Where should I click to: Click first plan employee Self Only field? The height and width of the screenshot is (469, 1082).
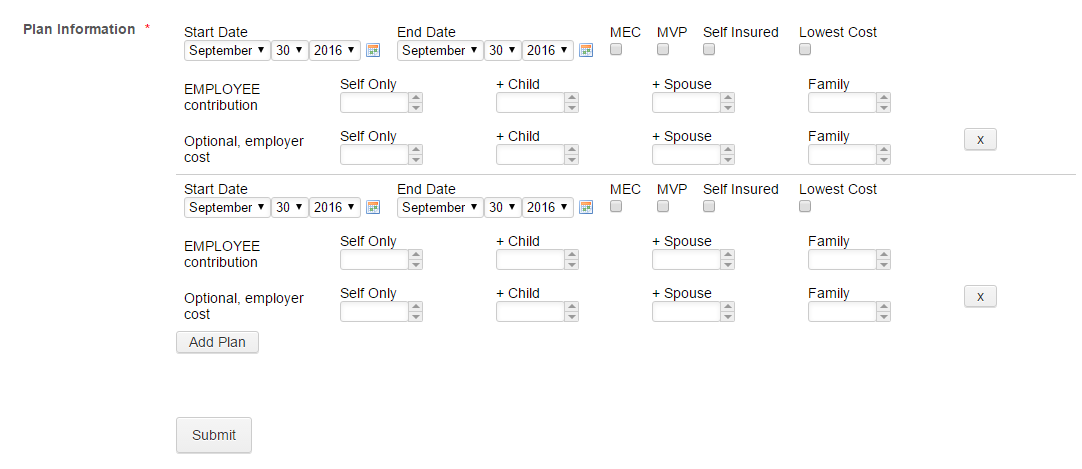tap(374, 102)
